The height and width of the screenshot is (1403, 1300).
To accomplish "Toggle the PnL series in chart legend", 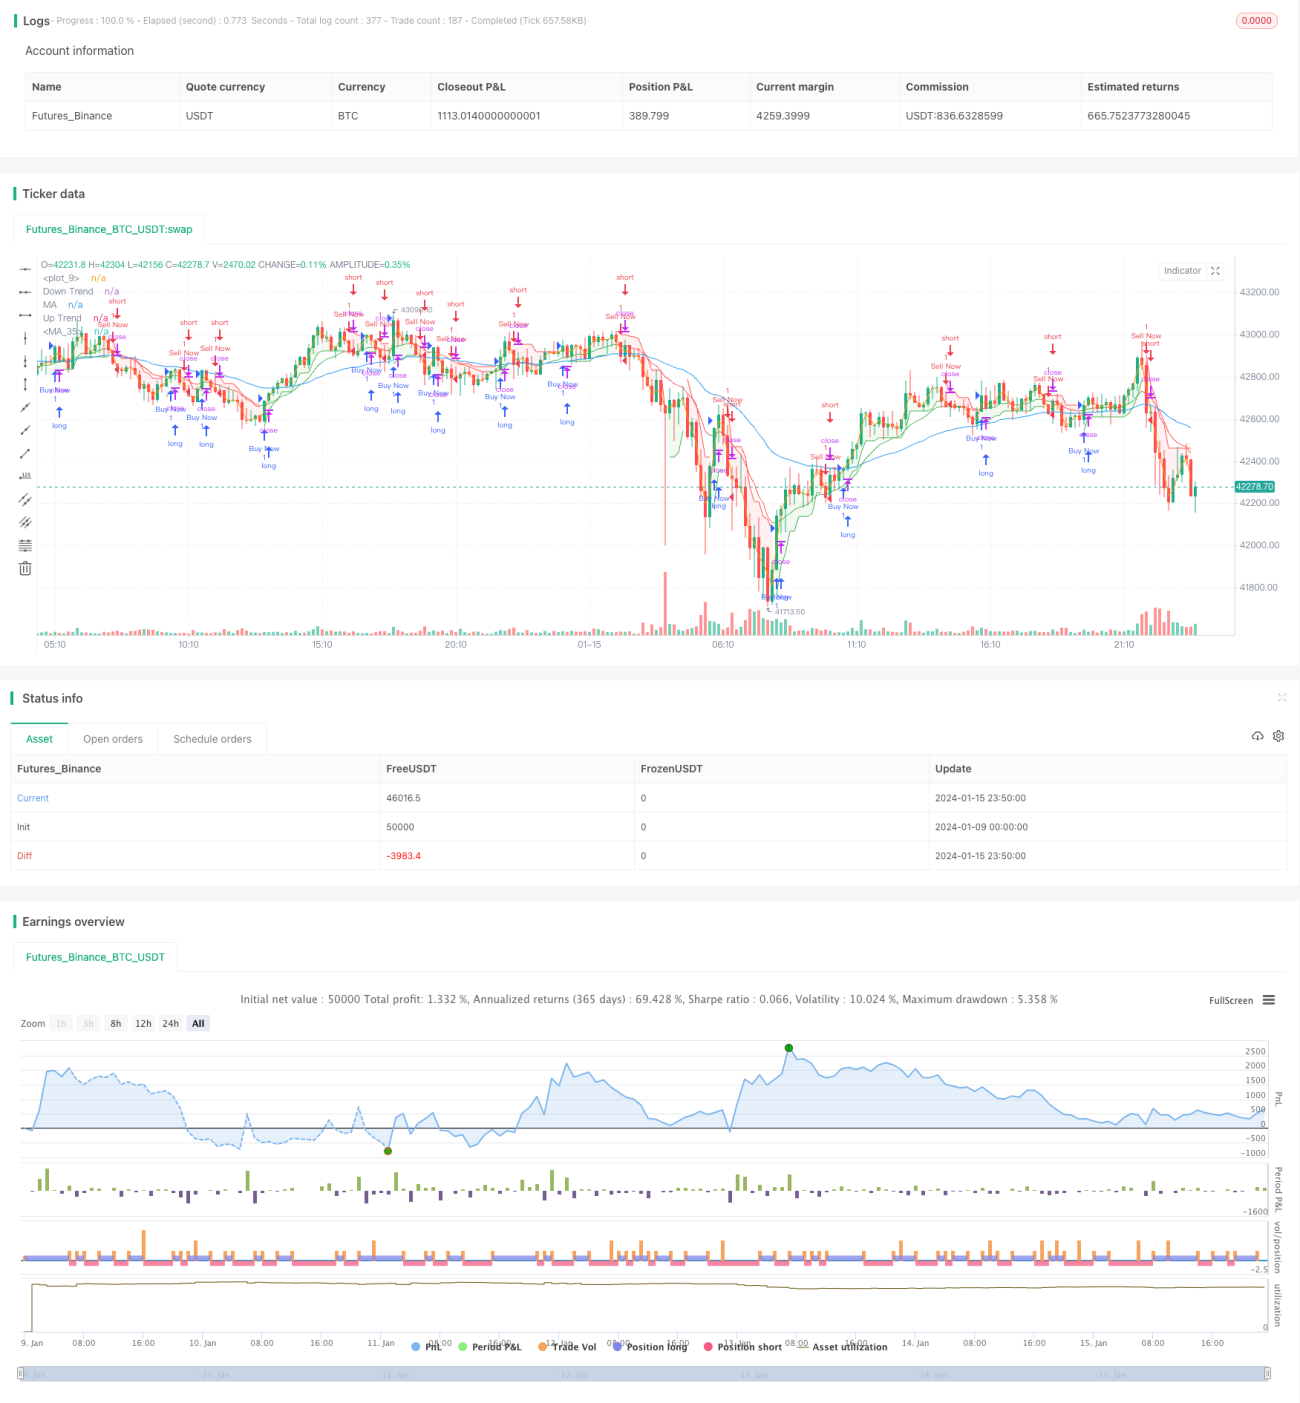I will 426,1347.
